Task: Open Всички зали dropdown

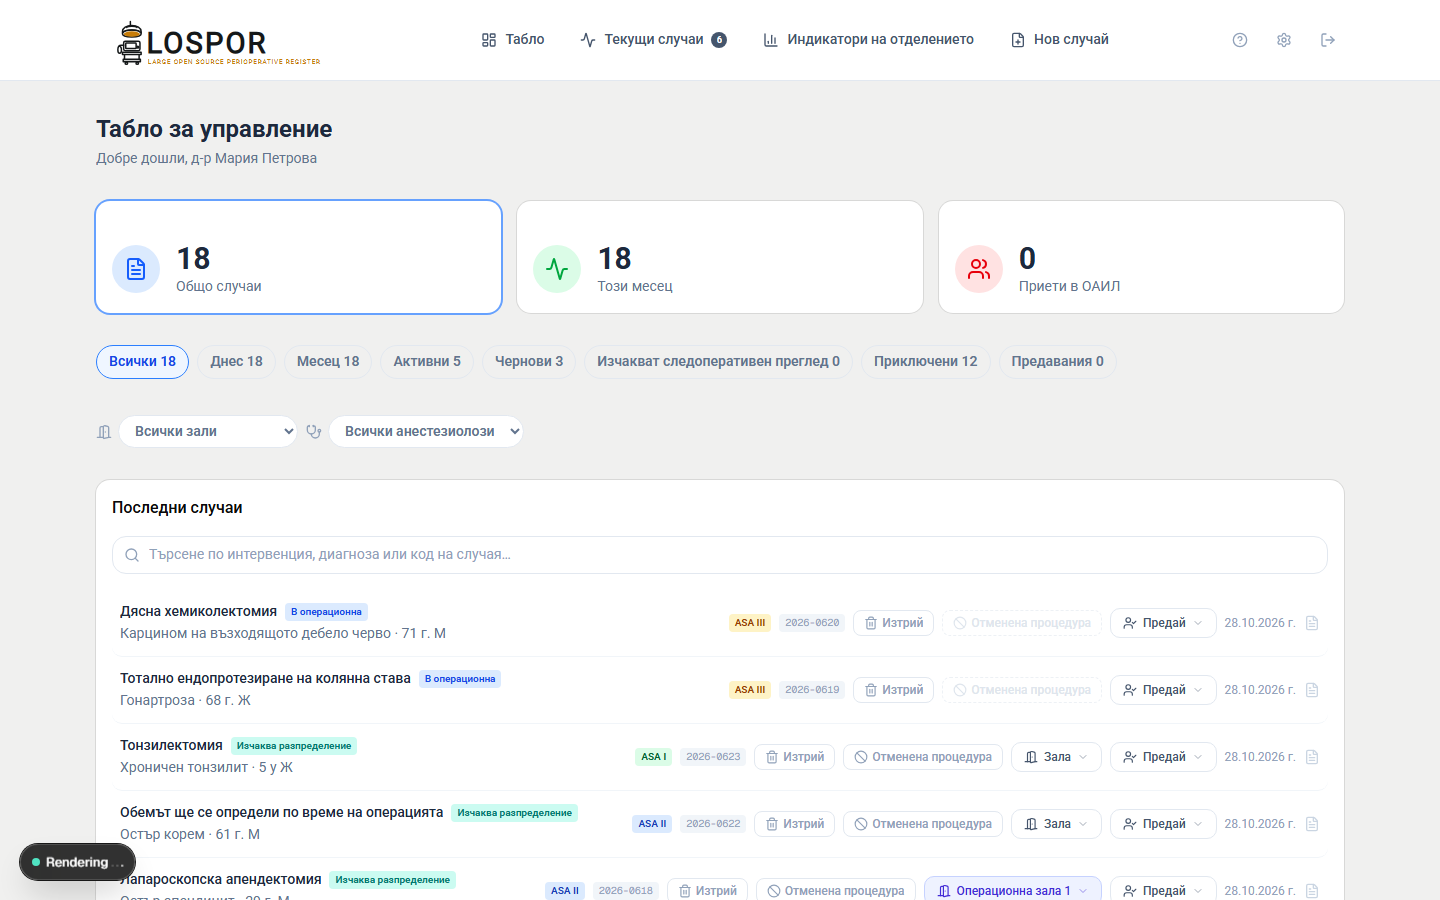Action: (x=208, y=431)
